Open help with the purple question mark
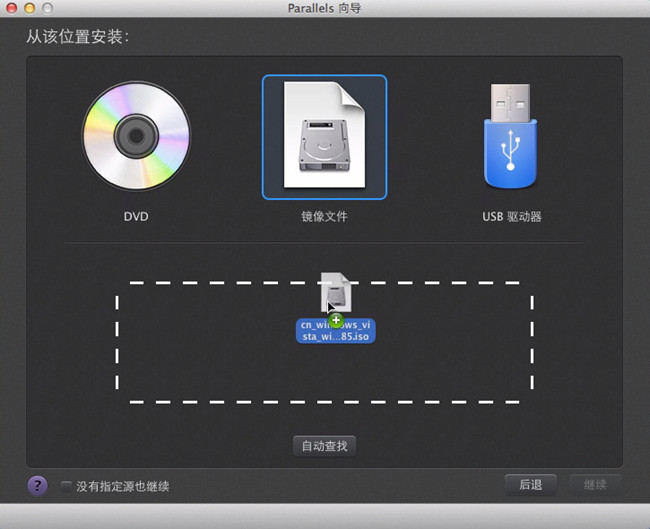The height and width of the screenshot is (529, 650). pyautogui.click(x=37, y=486)
